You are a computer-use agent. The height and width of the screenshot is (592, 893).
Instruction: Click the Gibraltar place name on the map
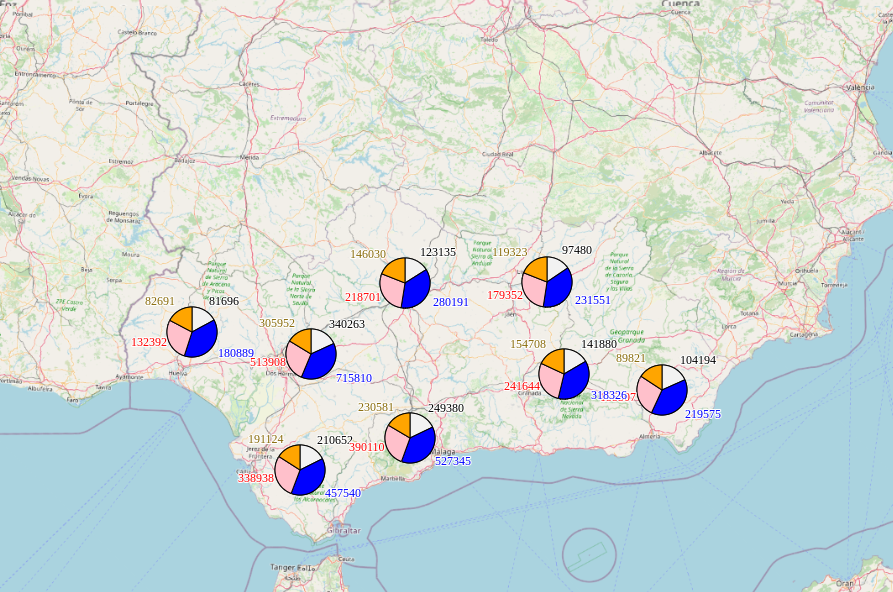click(343, 530)
